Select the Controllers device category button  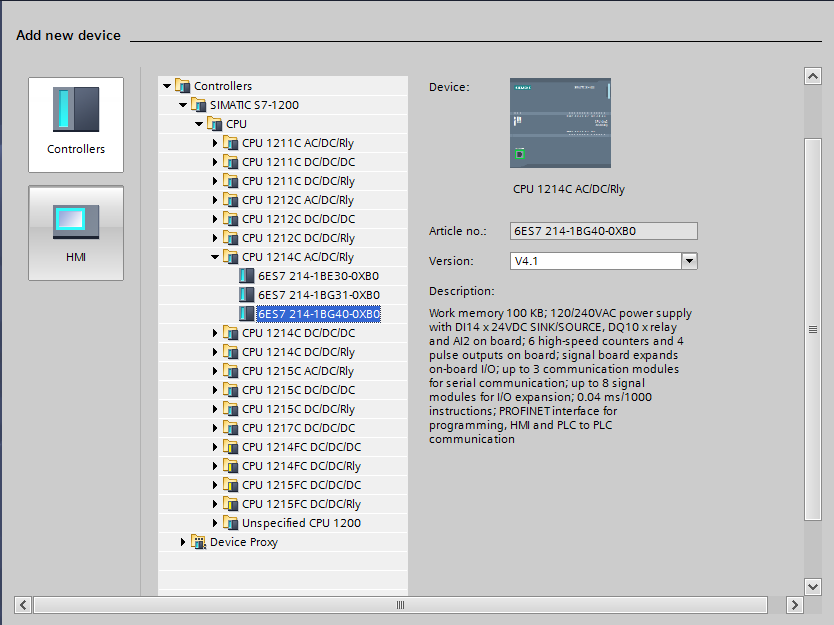coord(76,125)
